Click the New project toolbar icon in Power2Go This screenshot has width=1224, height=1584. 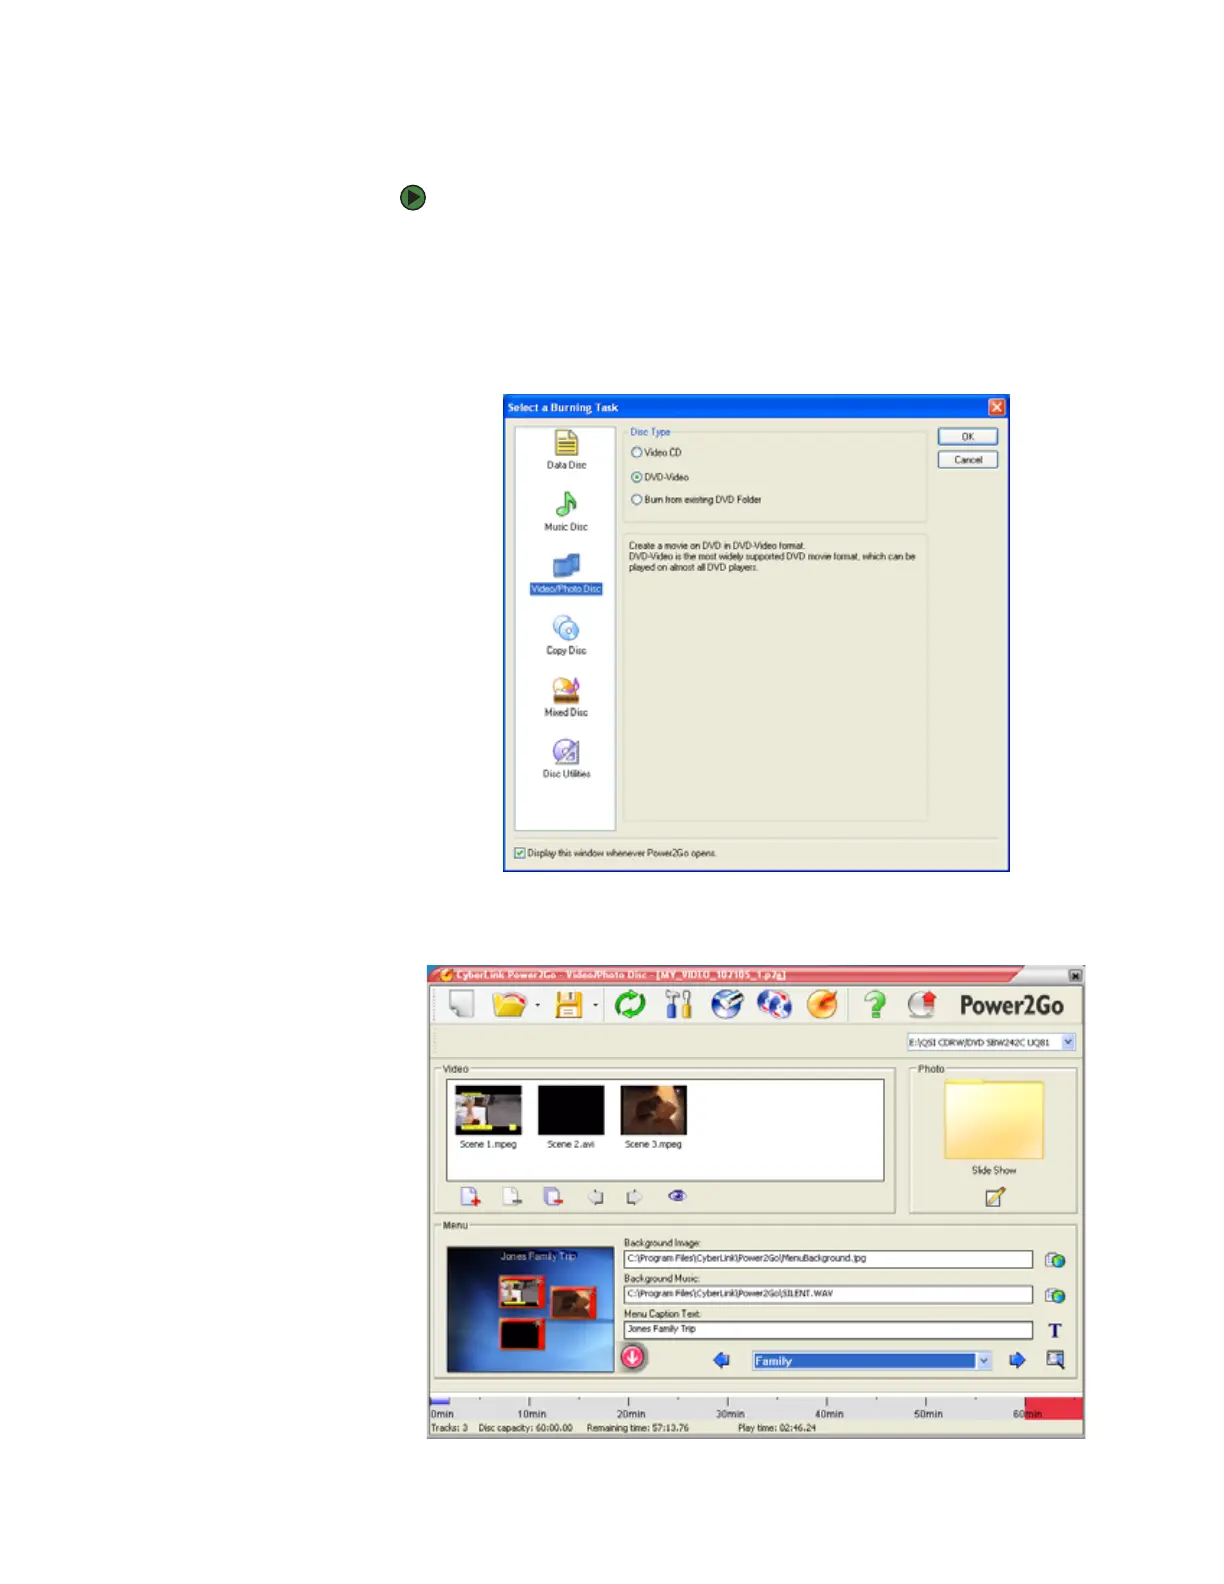pyautogui.click(x=461, y=1004)
